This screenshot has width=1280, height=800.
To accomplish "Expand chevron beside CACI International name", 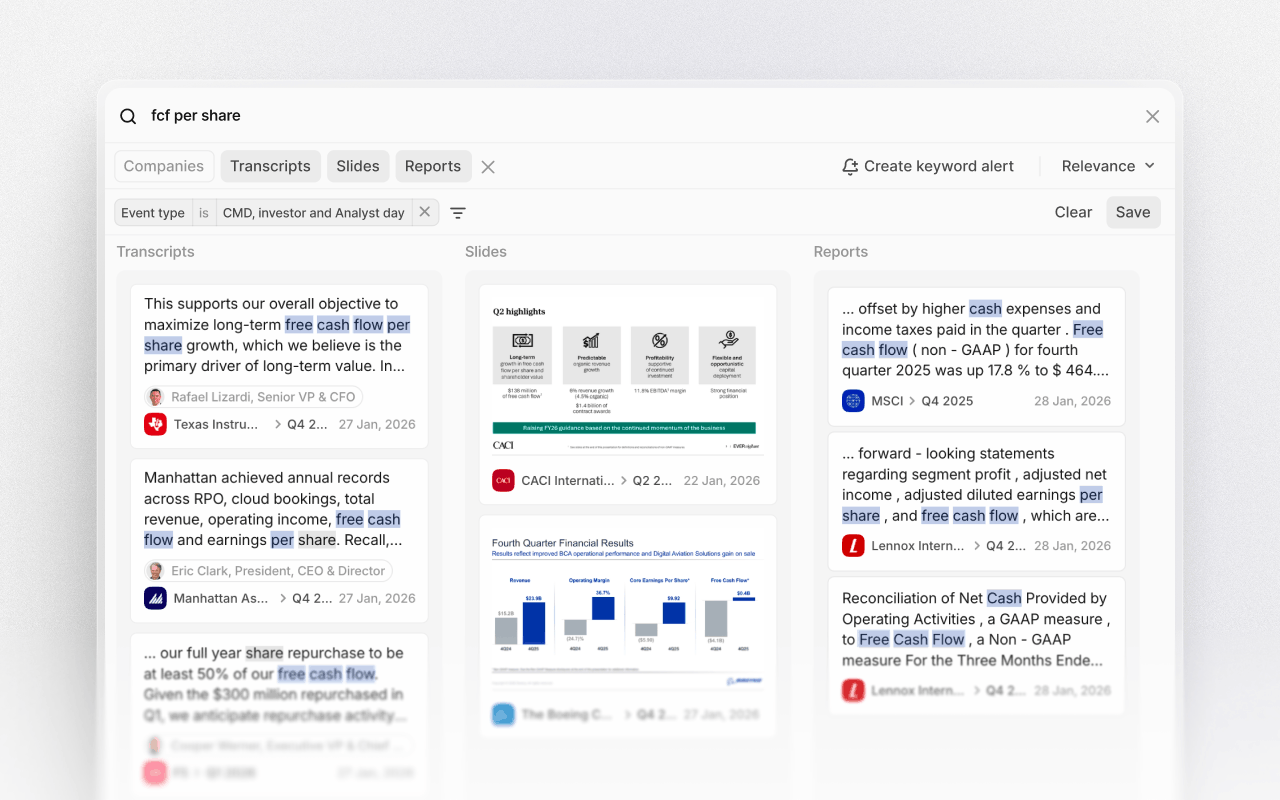I will (626, 480).
